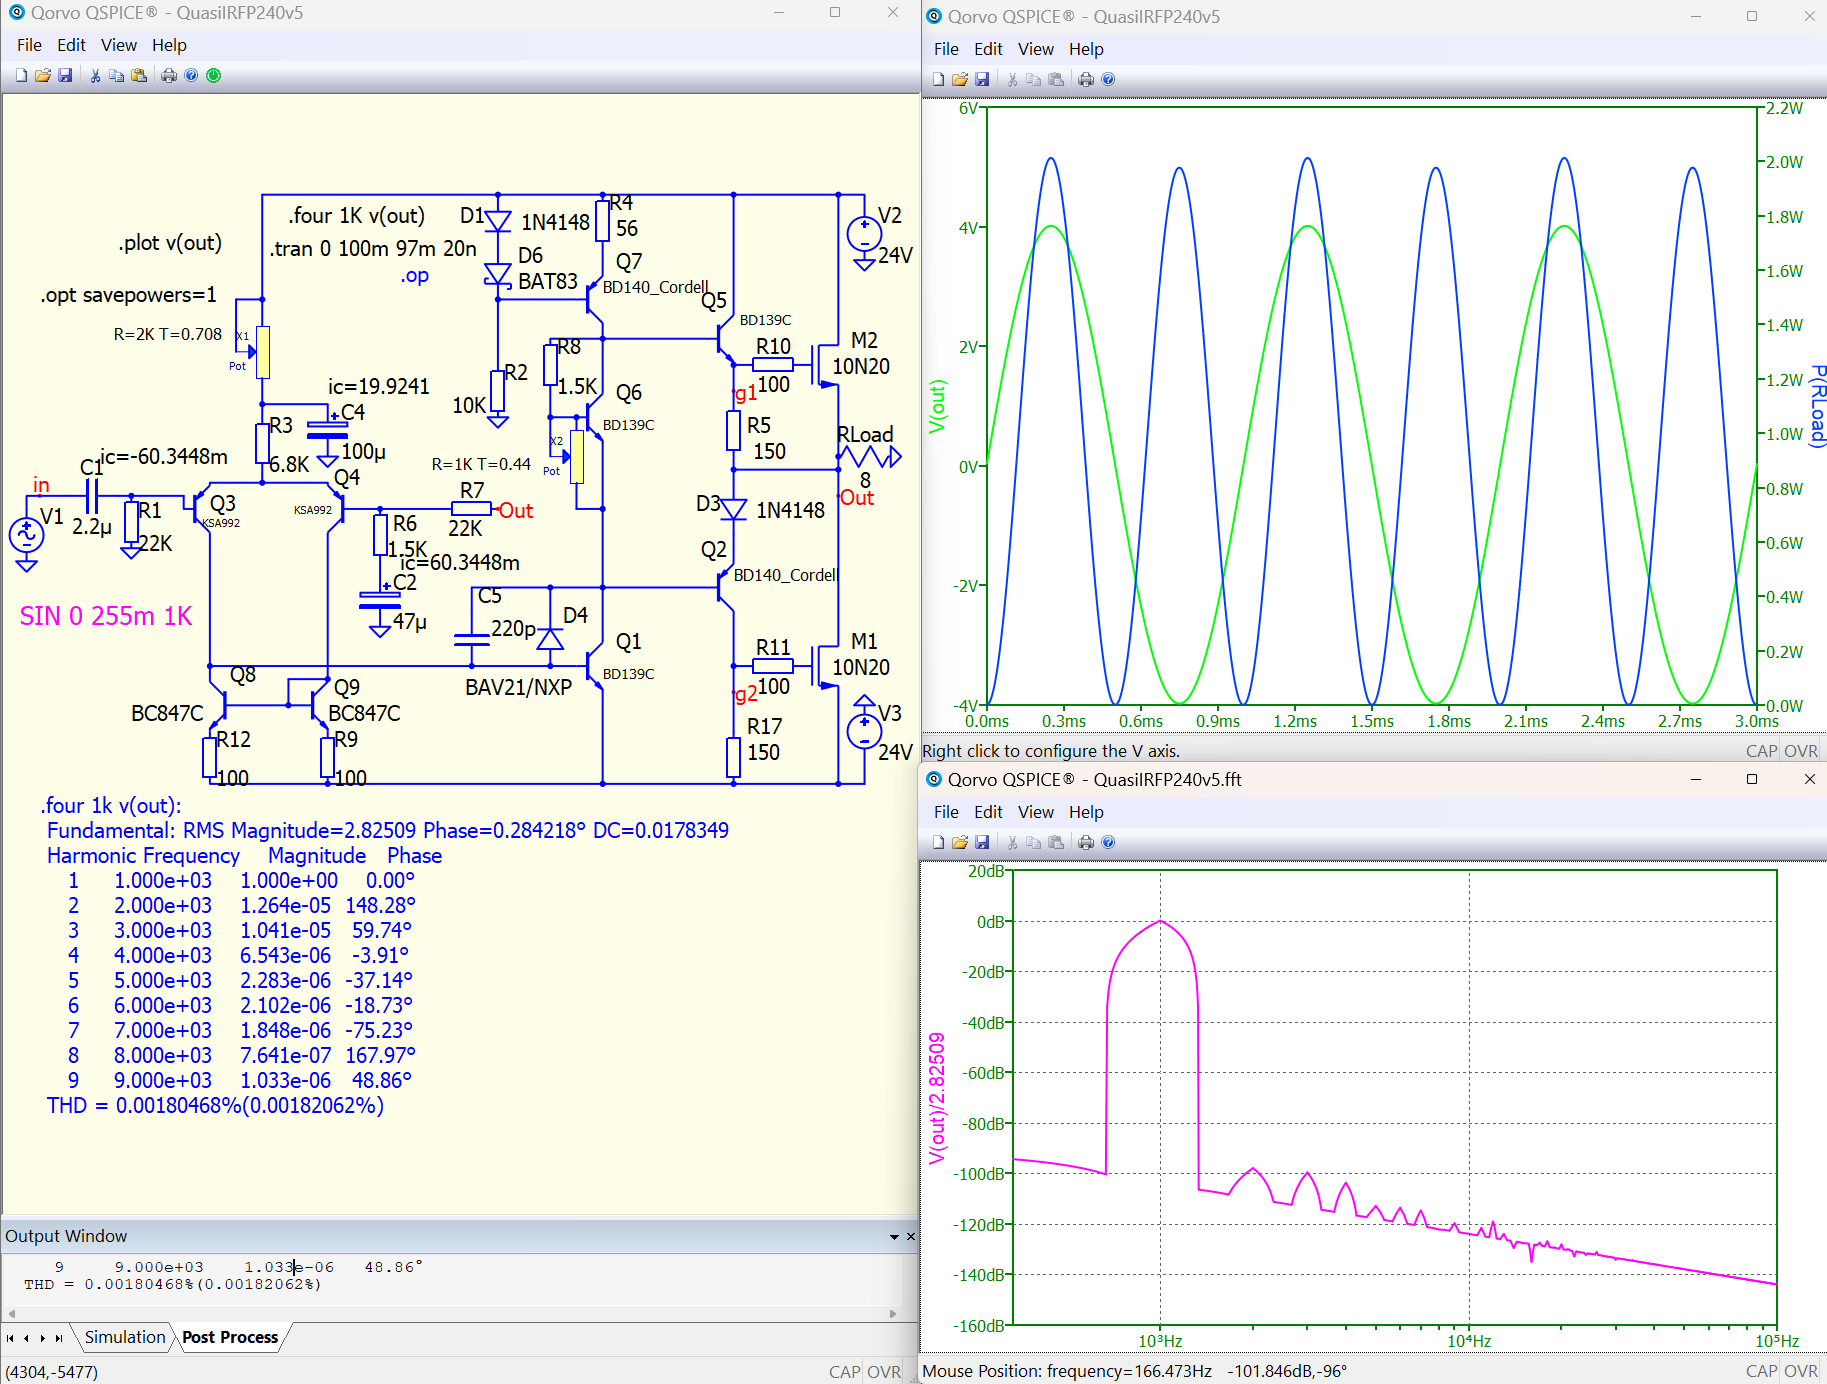Click the .plot v(out) directive
Screen dimensions: 1827x1384
(170, 243)
